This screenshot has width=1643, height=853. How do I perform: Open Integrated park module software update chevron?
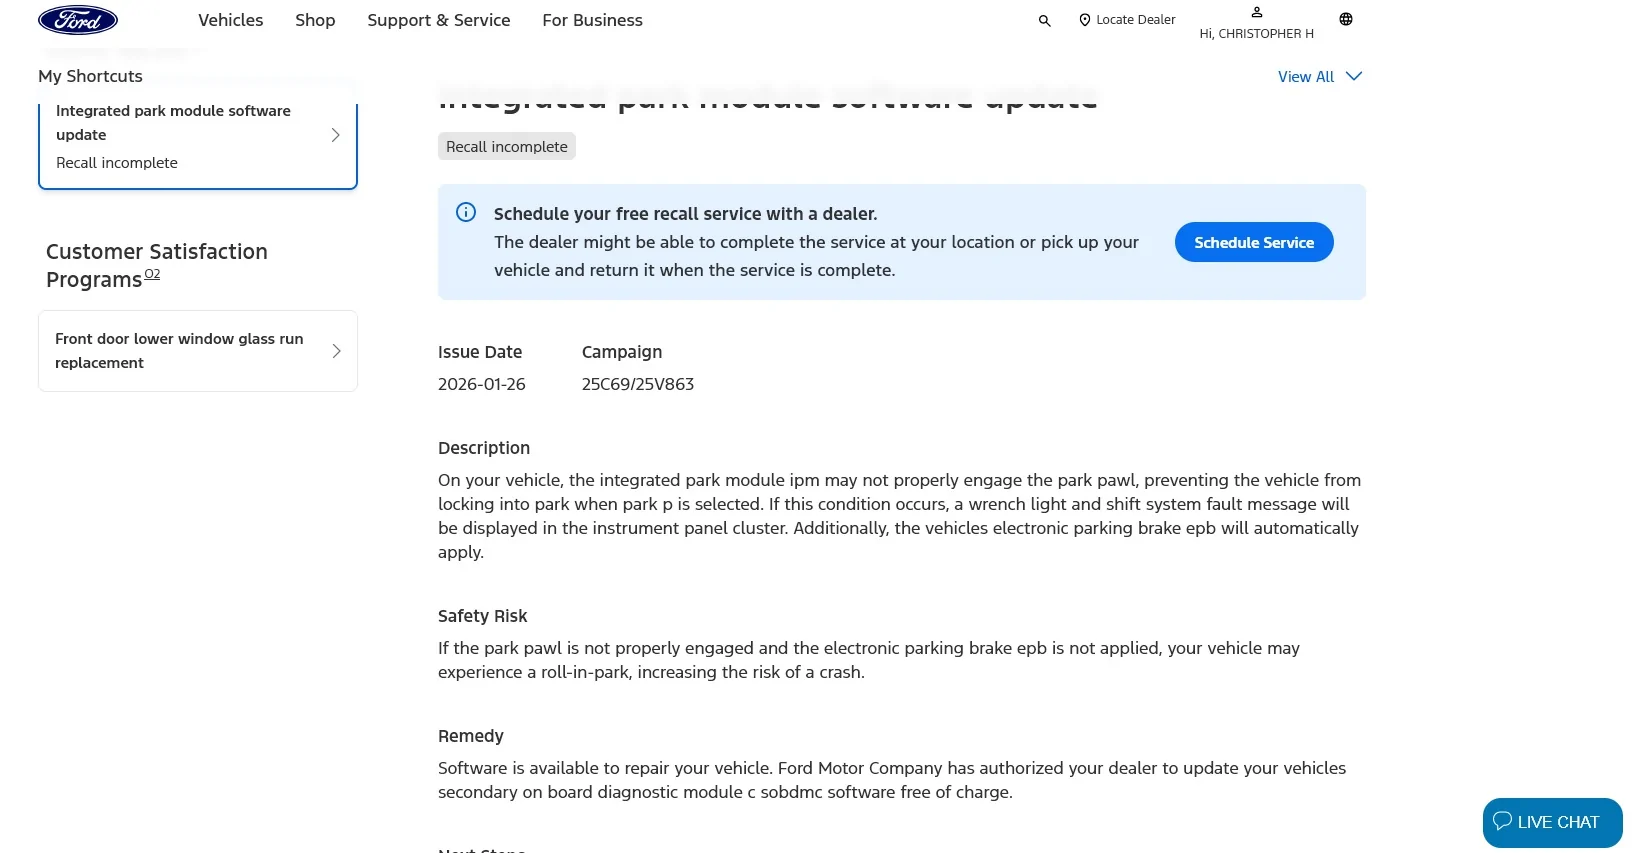(336, 135)
